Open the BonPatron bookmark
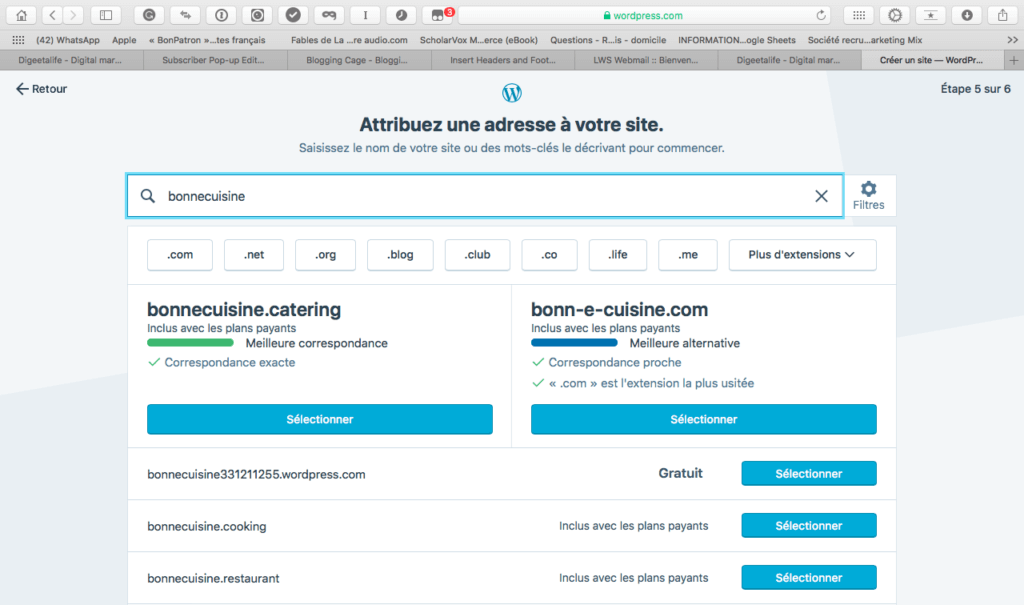 point(207,40)
